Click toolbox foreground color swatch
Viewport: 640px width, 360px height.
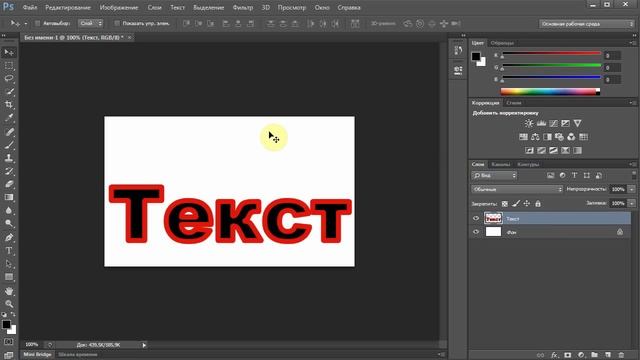(x=6, y=325)
